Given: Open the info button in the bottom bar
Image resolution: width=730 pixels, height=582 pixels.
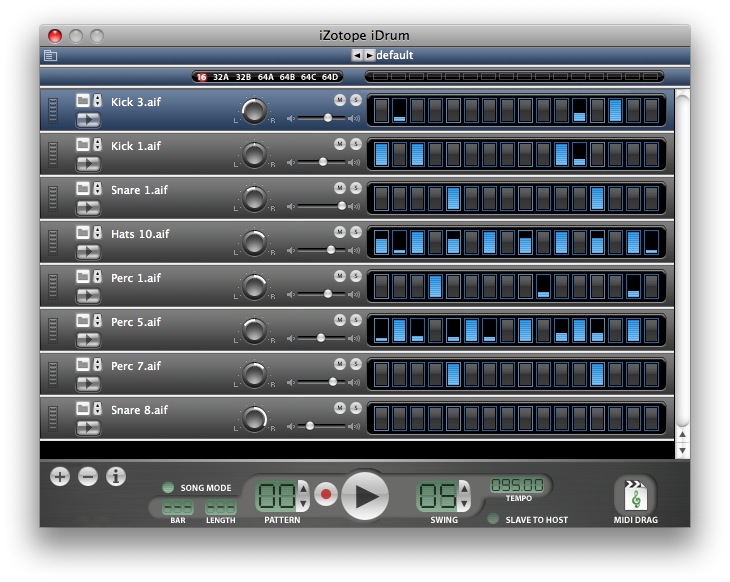Looking at the screenshot, I should pos(116,476).
